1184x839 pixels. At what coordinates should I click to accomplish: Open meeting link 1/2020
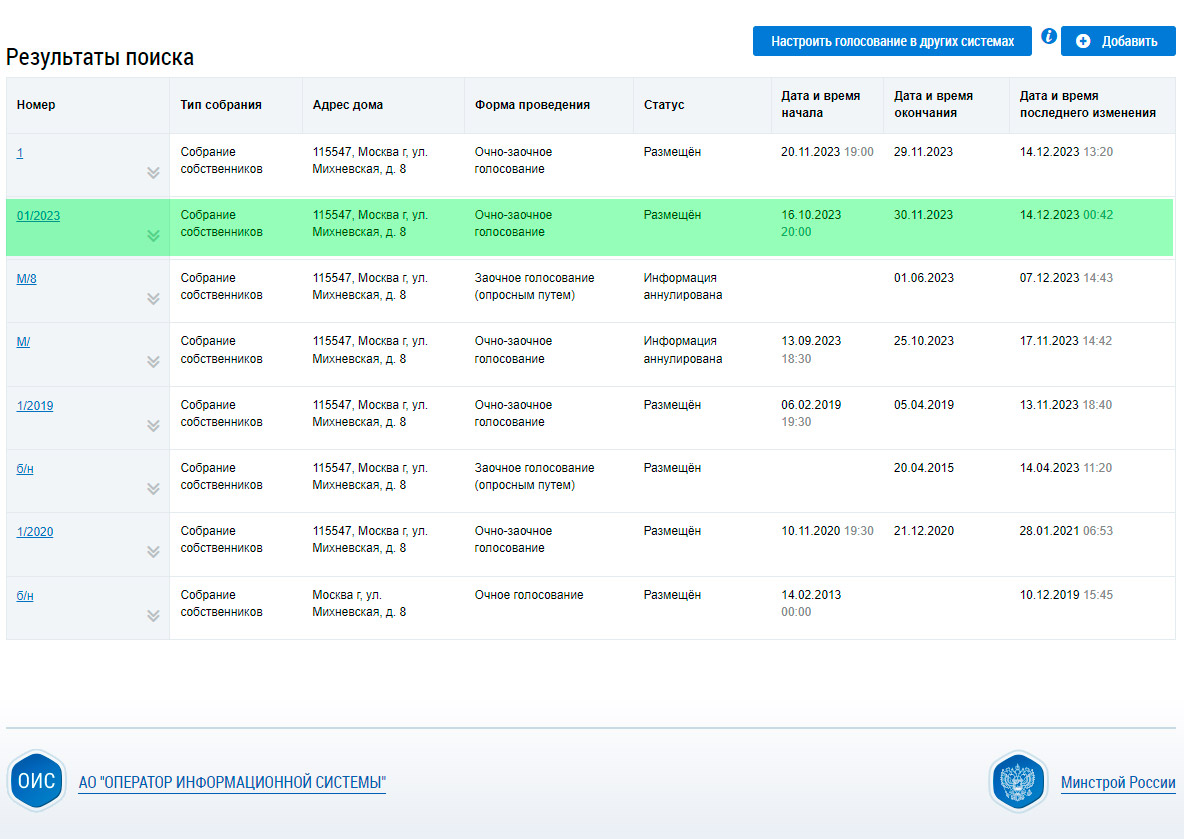(x=35, y=531)
